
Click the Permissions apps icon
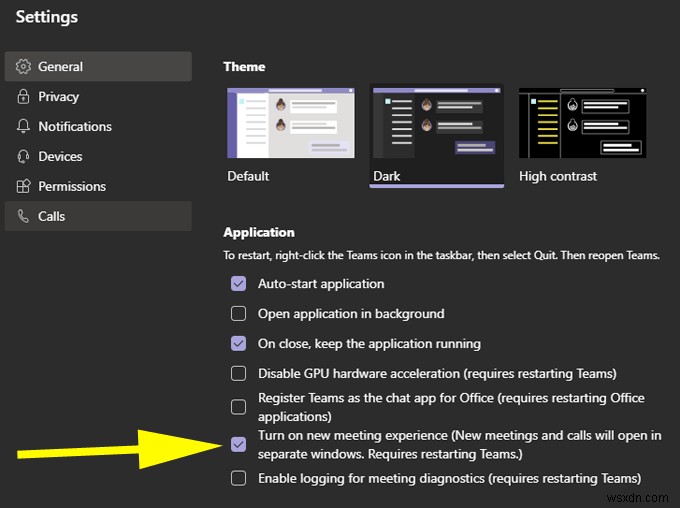[23, 186]
